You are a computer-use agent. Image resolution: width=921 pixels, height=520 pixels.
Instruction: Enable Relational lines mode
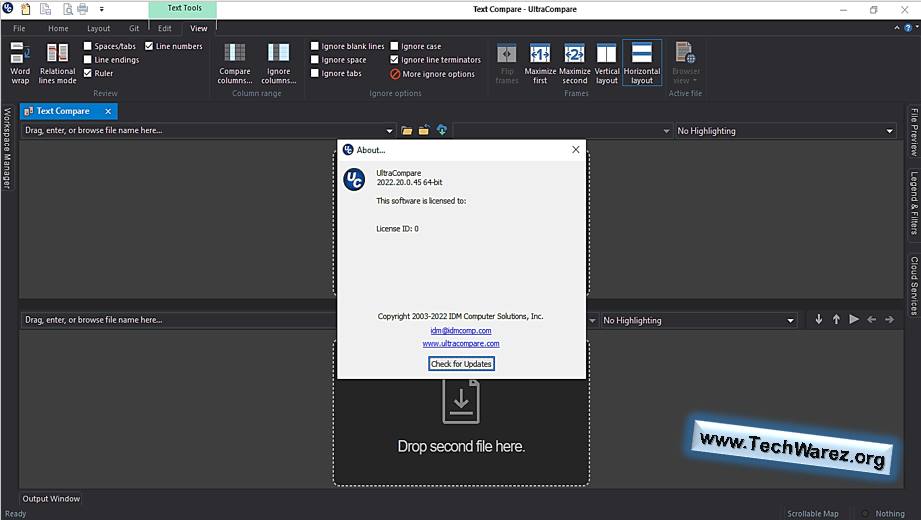pyautogui.click(x=58, y=63)
